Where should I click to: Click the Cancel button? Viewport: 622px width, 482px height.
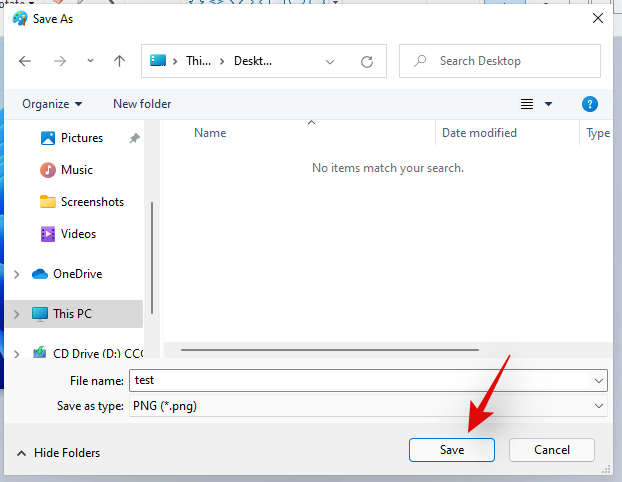(x=552, y=450)
